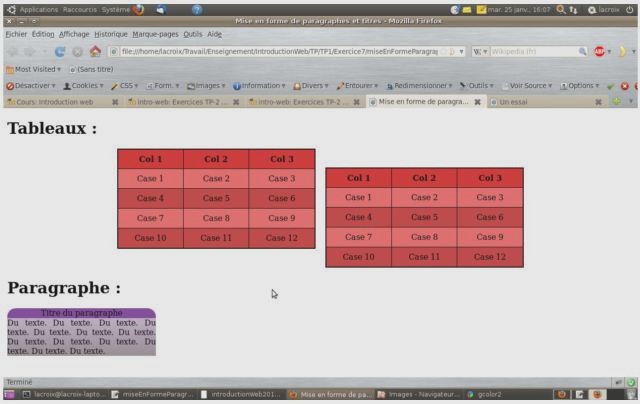
Task: Reload the current page
Action: pos(60,51)
